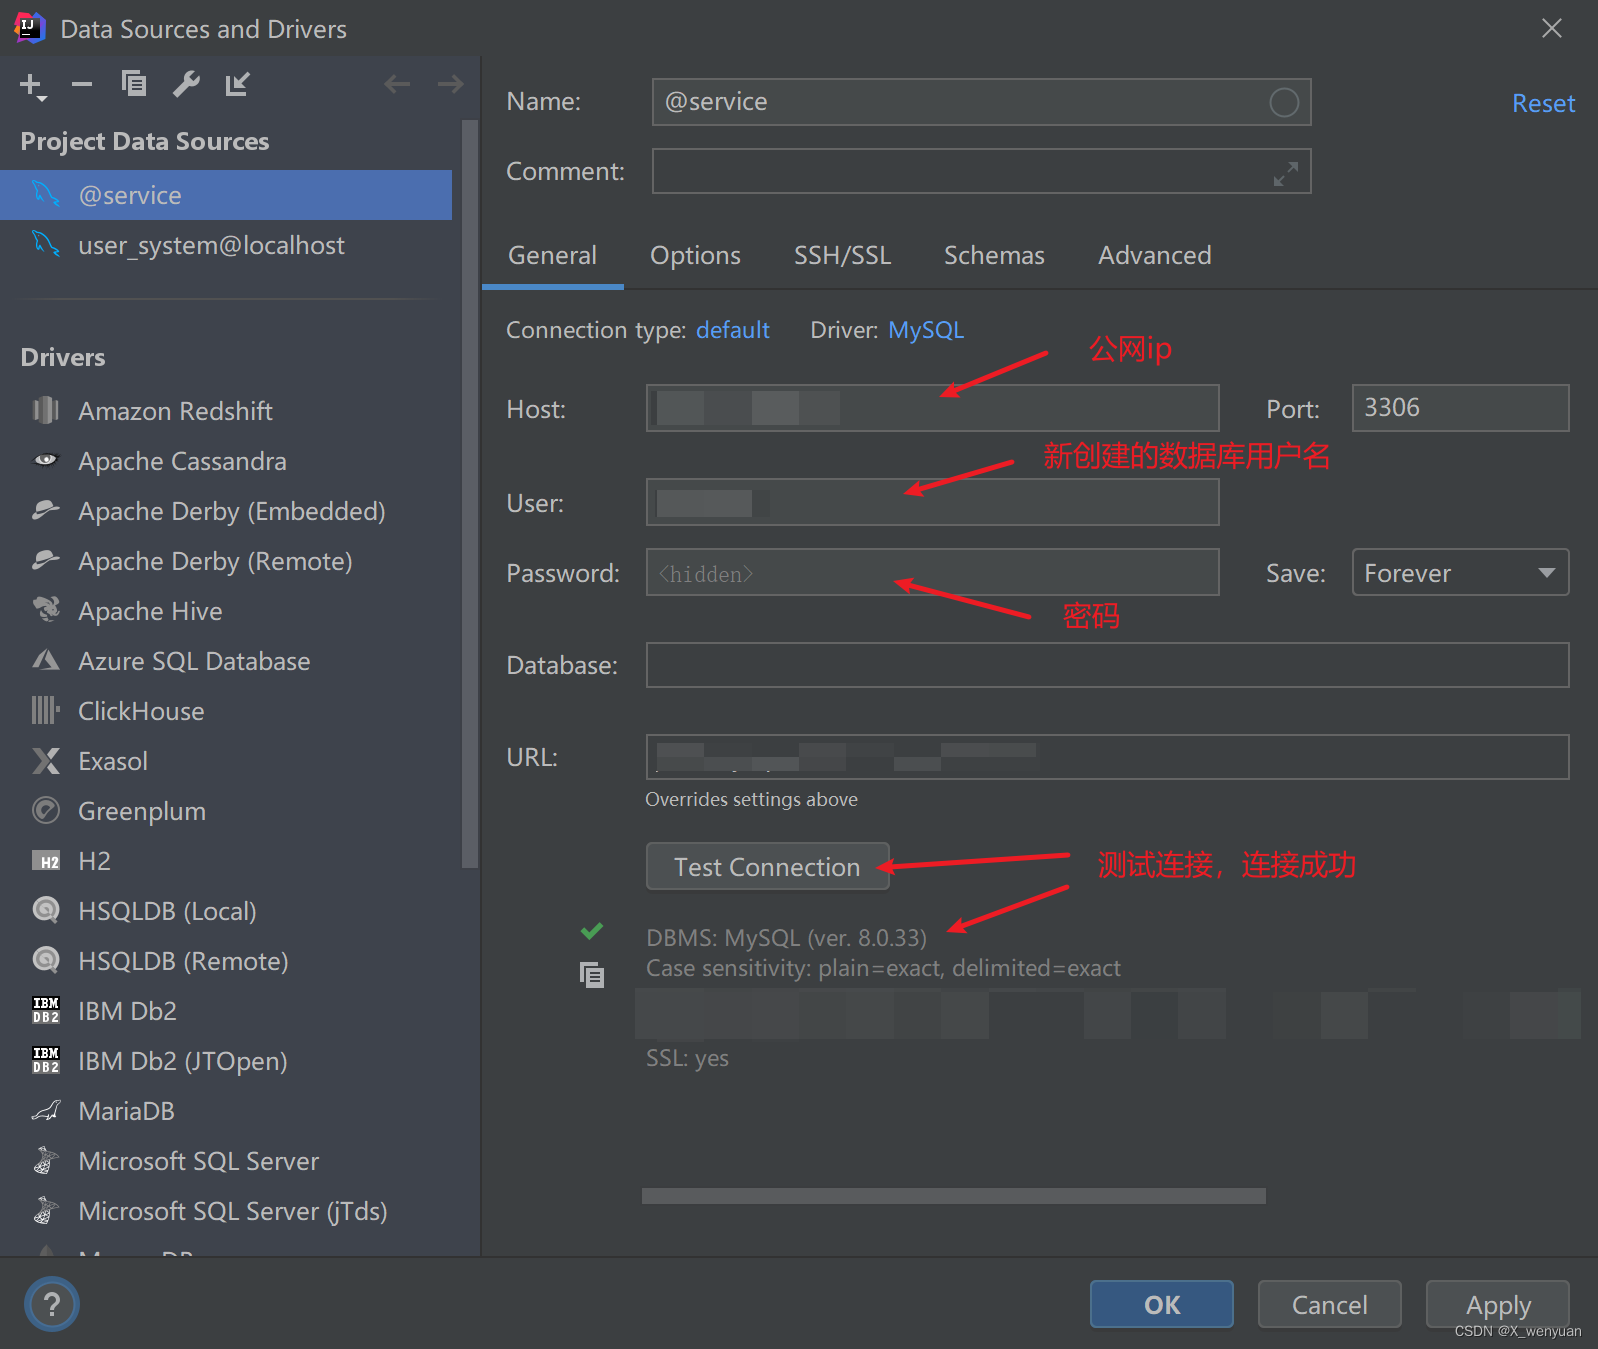Select user_system@localhost data source
This screenshot has height=1349, width=1598.
pyautogui.click(x=226, y=245)
